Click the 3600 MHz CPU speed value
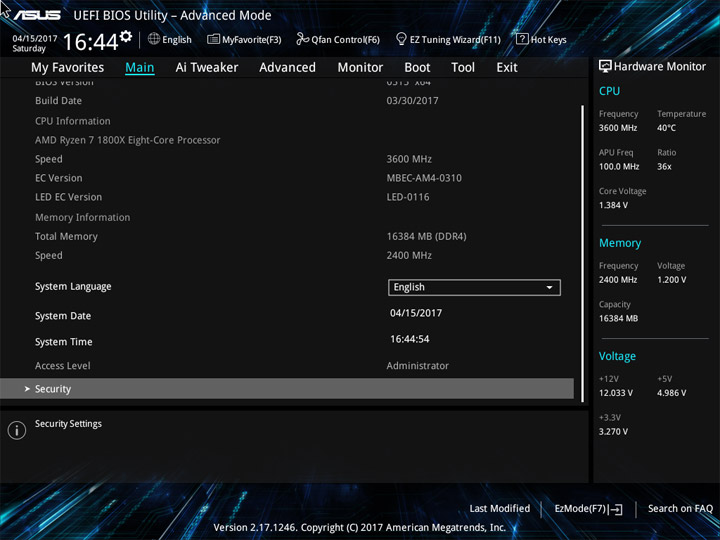 pos(409,159)
